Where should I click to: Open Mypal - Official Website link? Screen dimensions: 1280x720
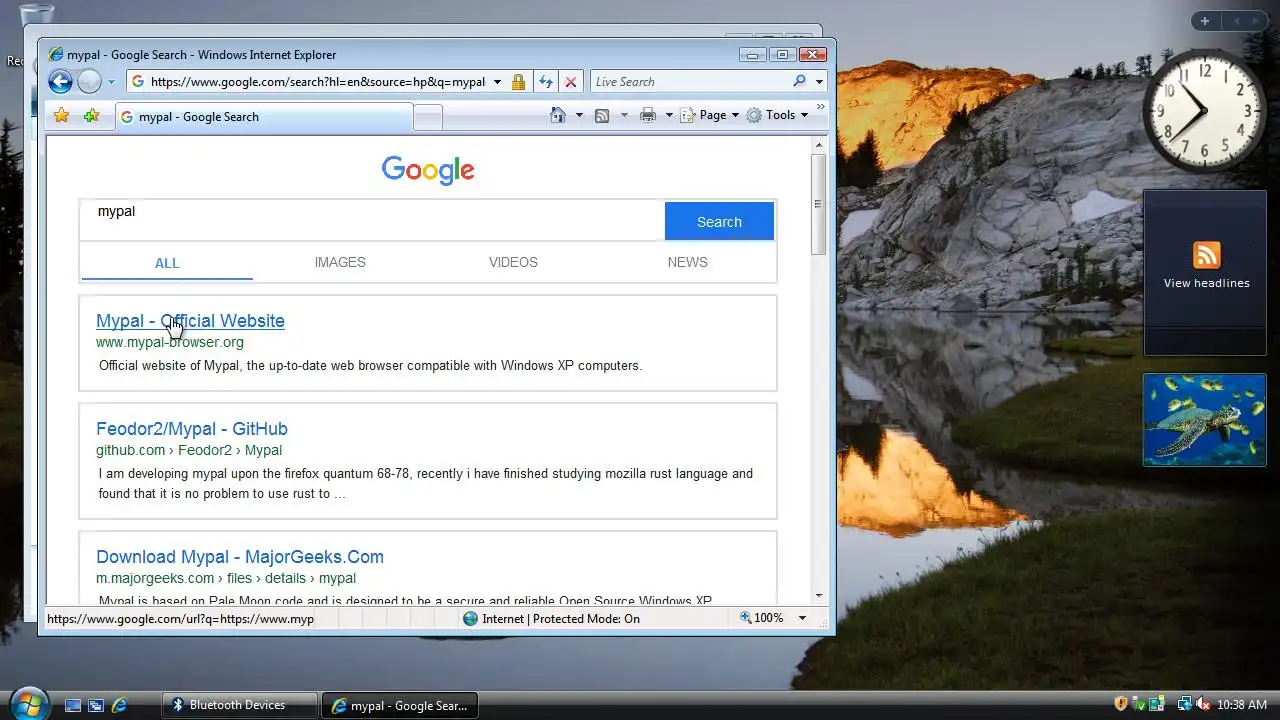pos(190,321)
